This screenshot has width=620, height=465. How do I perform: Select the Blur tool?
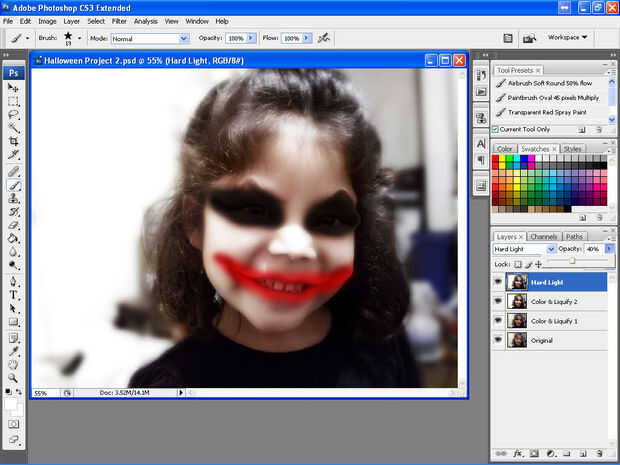[x=13, y=251]
